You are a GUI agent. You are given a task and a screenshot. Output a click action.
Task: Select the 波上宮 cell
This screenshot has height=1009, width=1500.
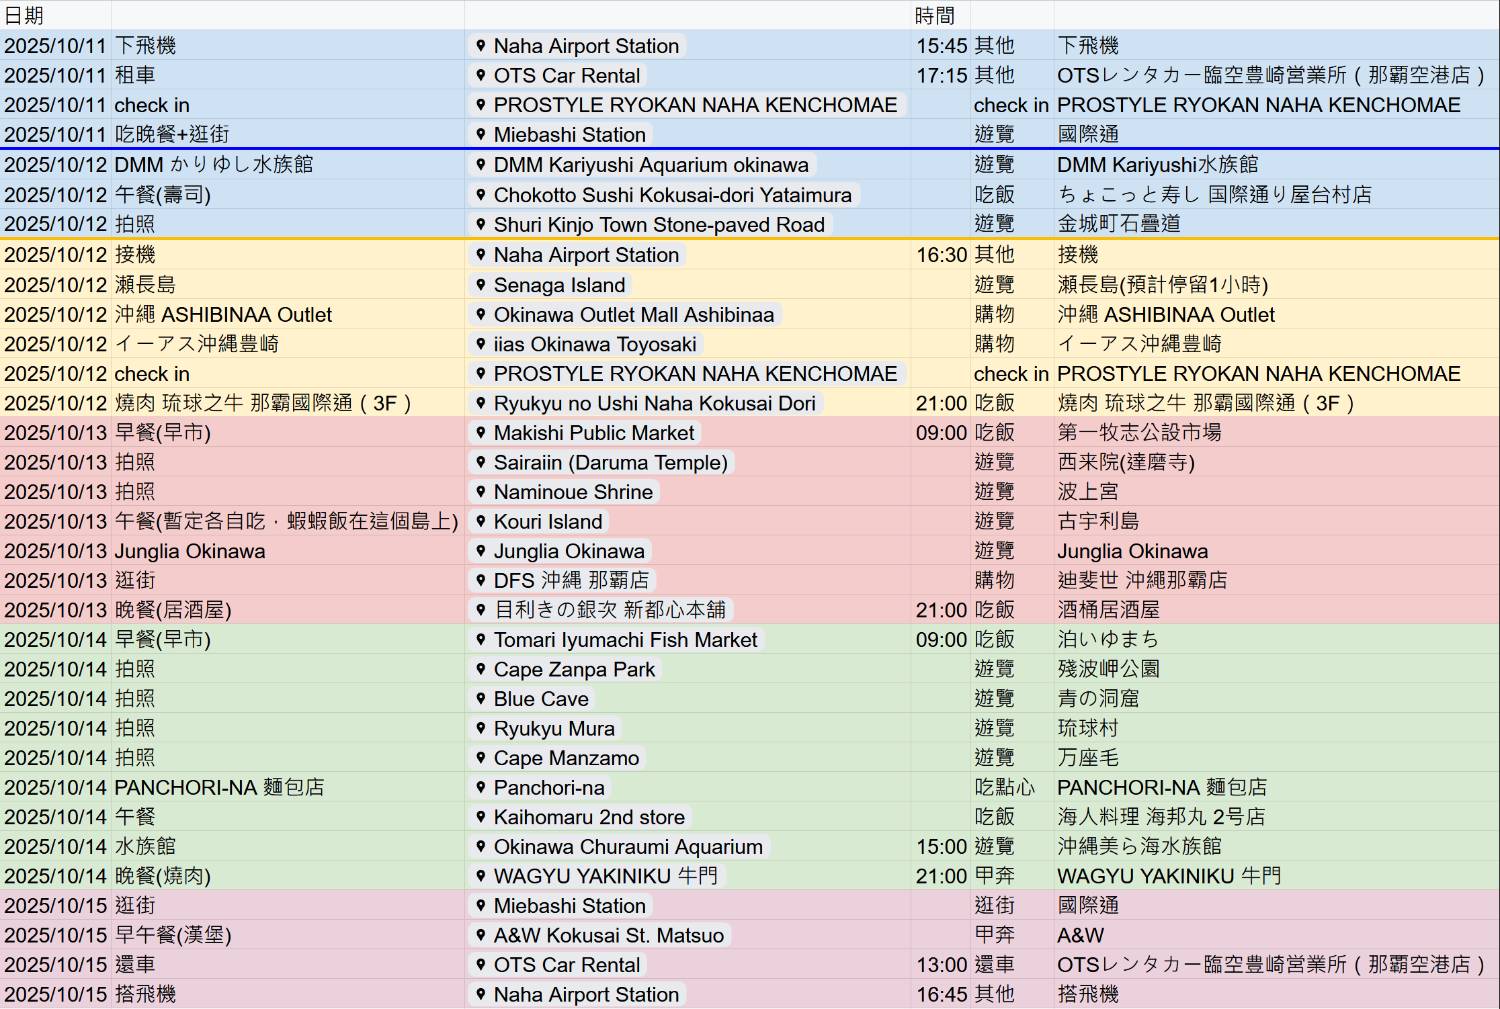[x=1277, y=491]
